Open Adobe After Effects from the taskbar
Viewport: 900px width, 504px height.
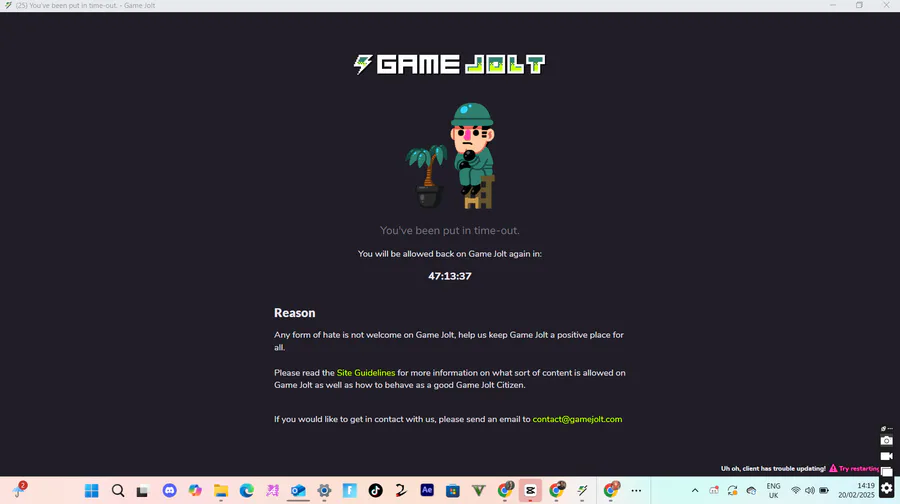427,490
